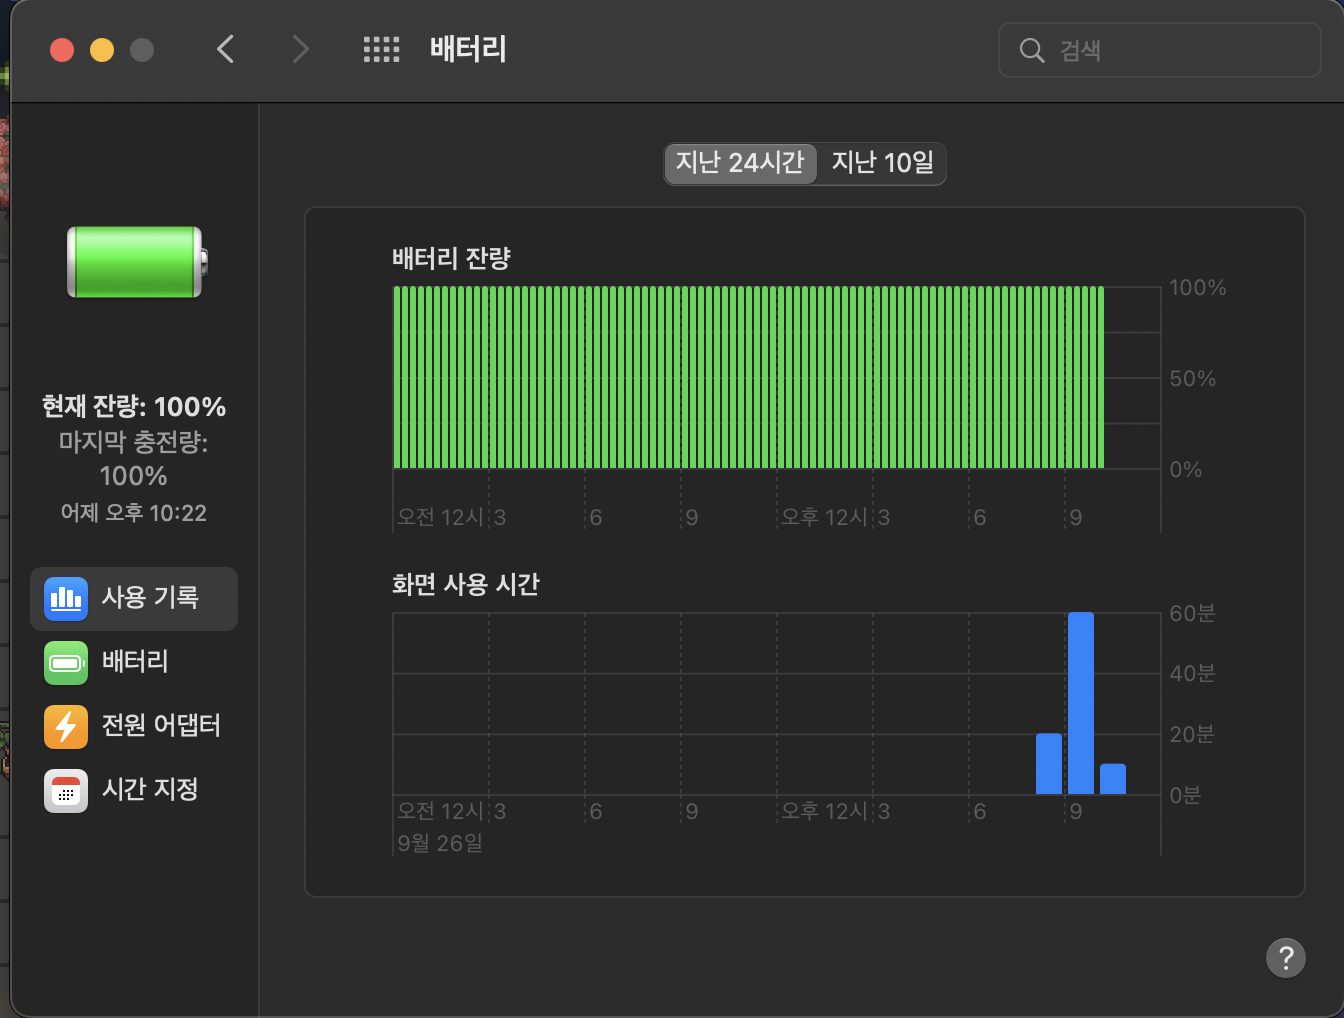
Task: Select the 지난 24시간 tab
Action: (740, 163)
